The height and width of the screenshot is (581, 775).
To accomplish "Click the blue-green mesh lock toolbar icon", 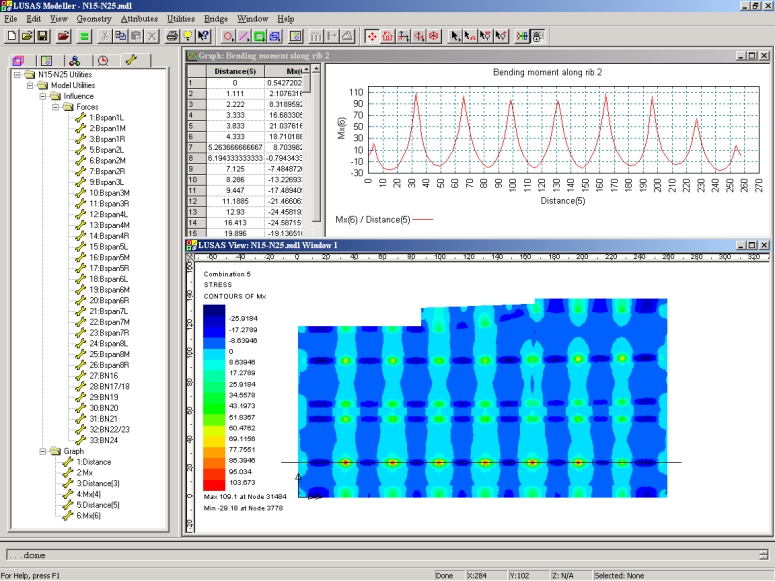I will tap(522, 36).
